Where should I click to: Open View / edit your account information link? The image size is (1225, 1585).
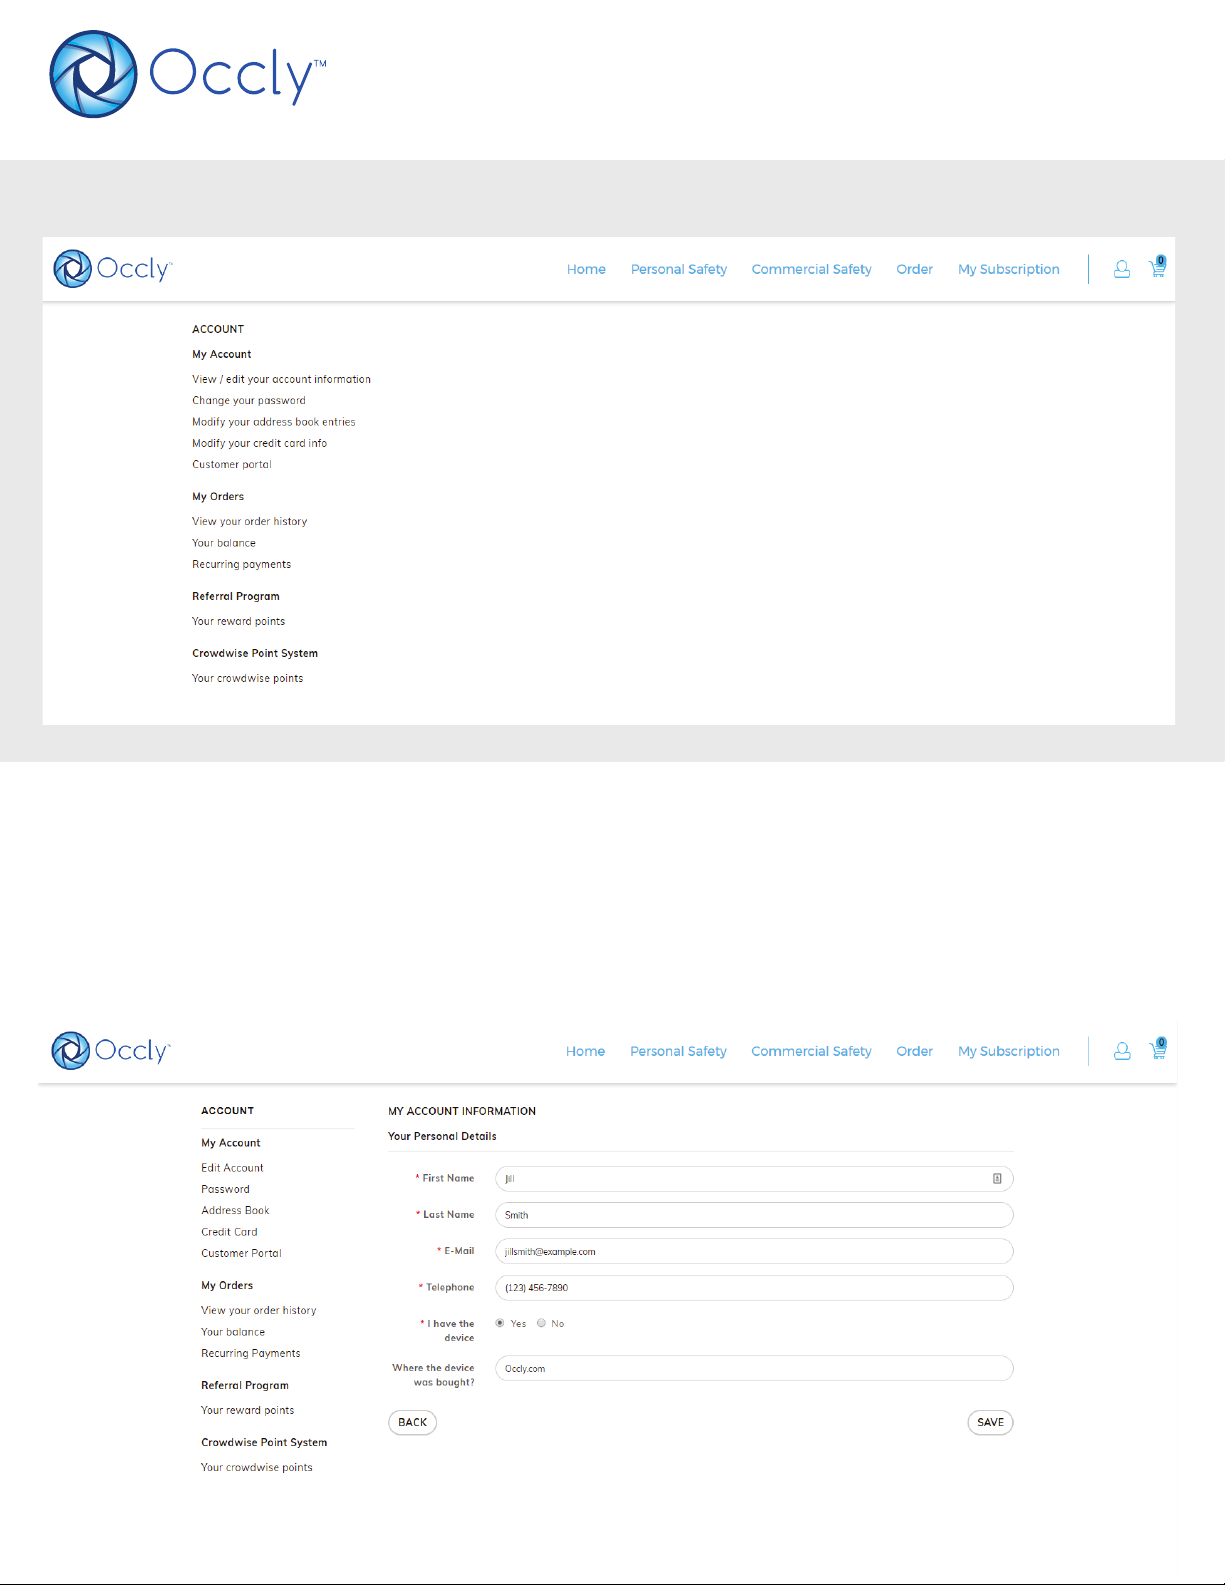(x=281, y=379)
